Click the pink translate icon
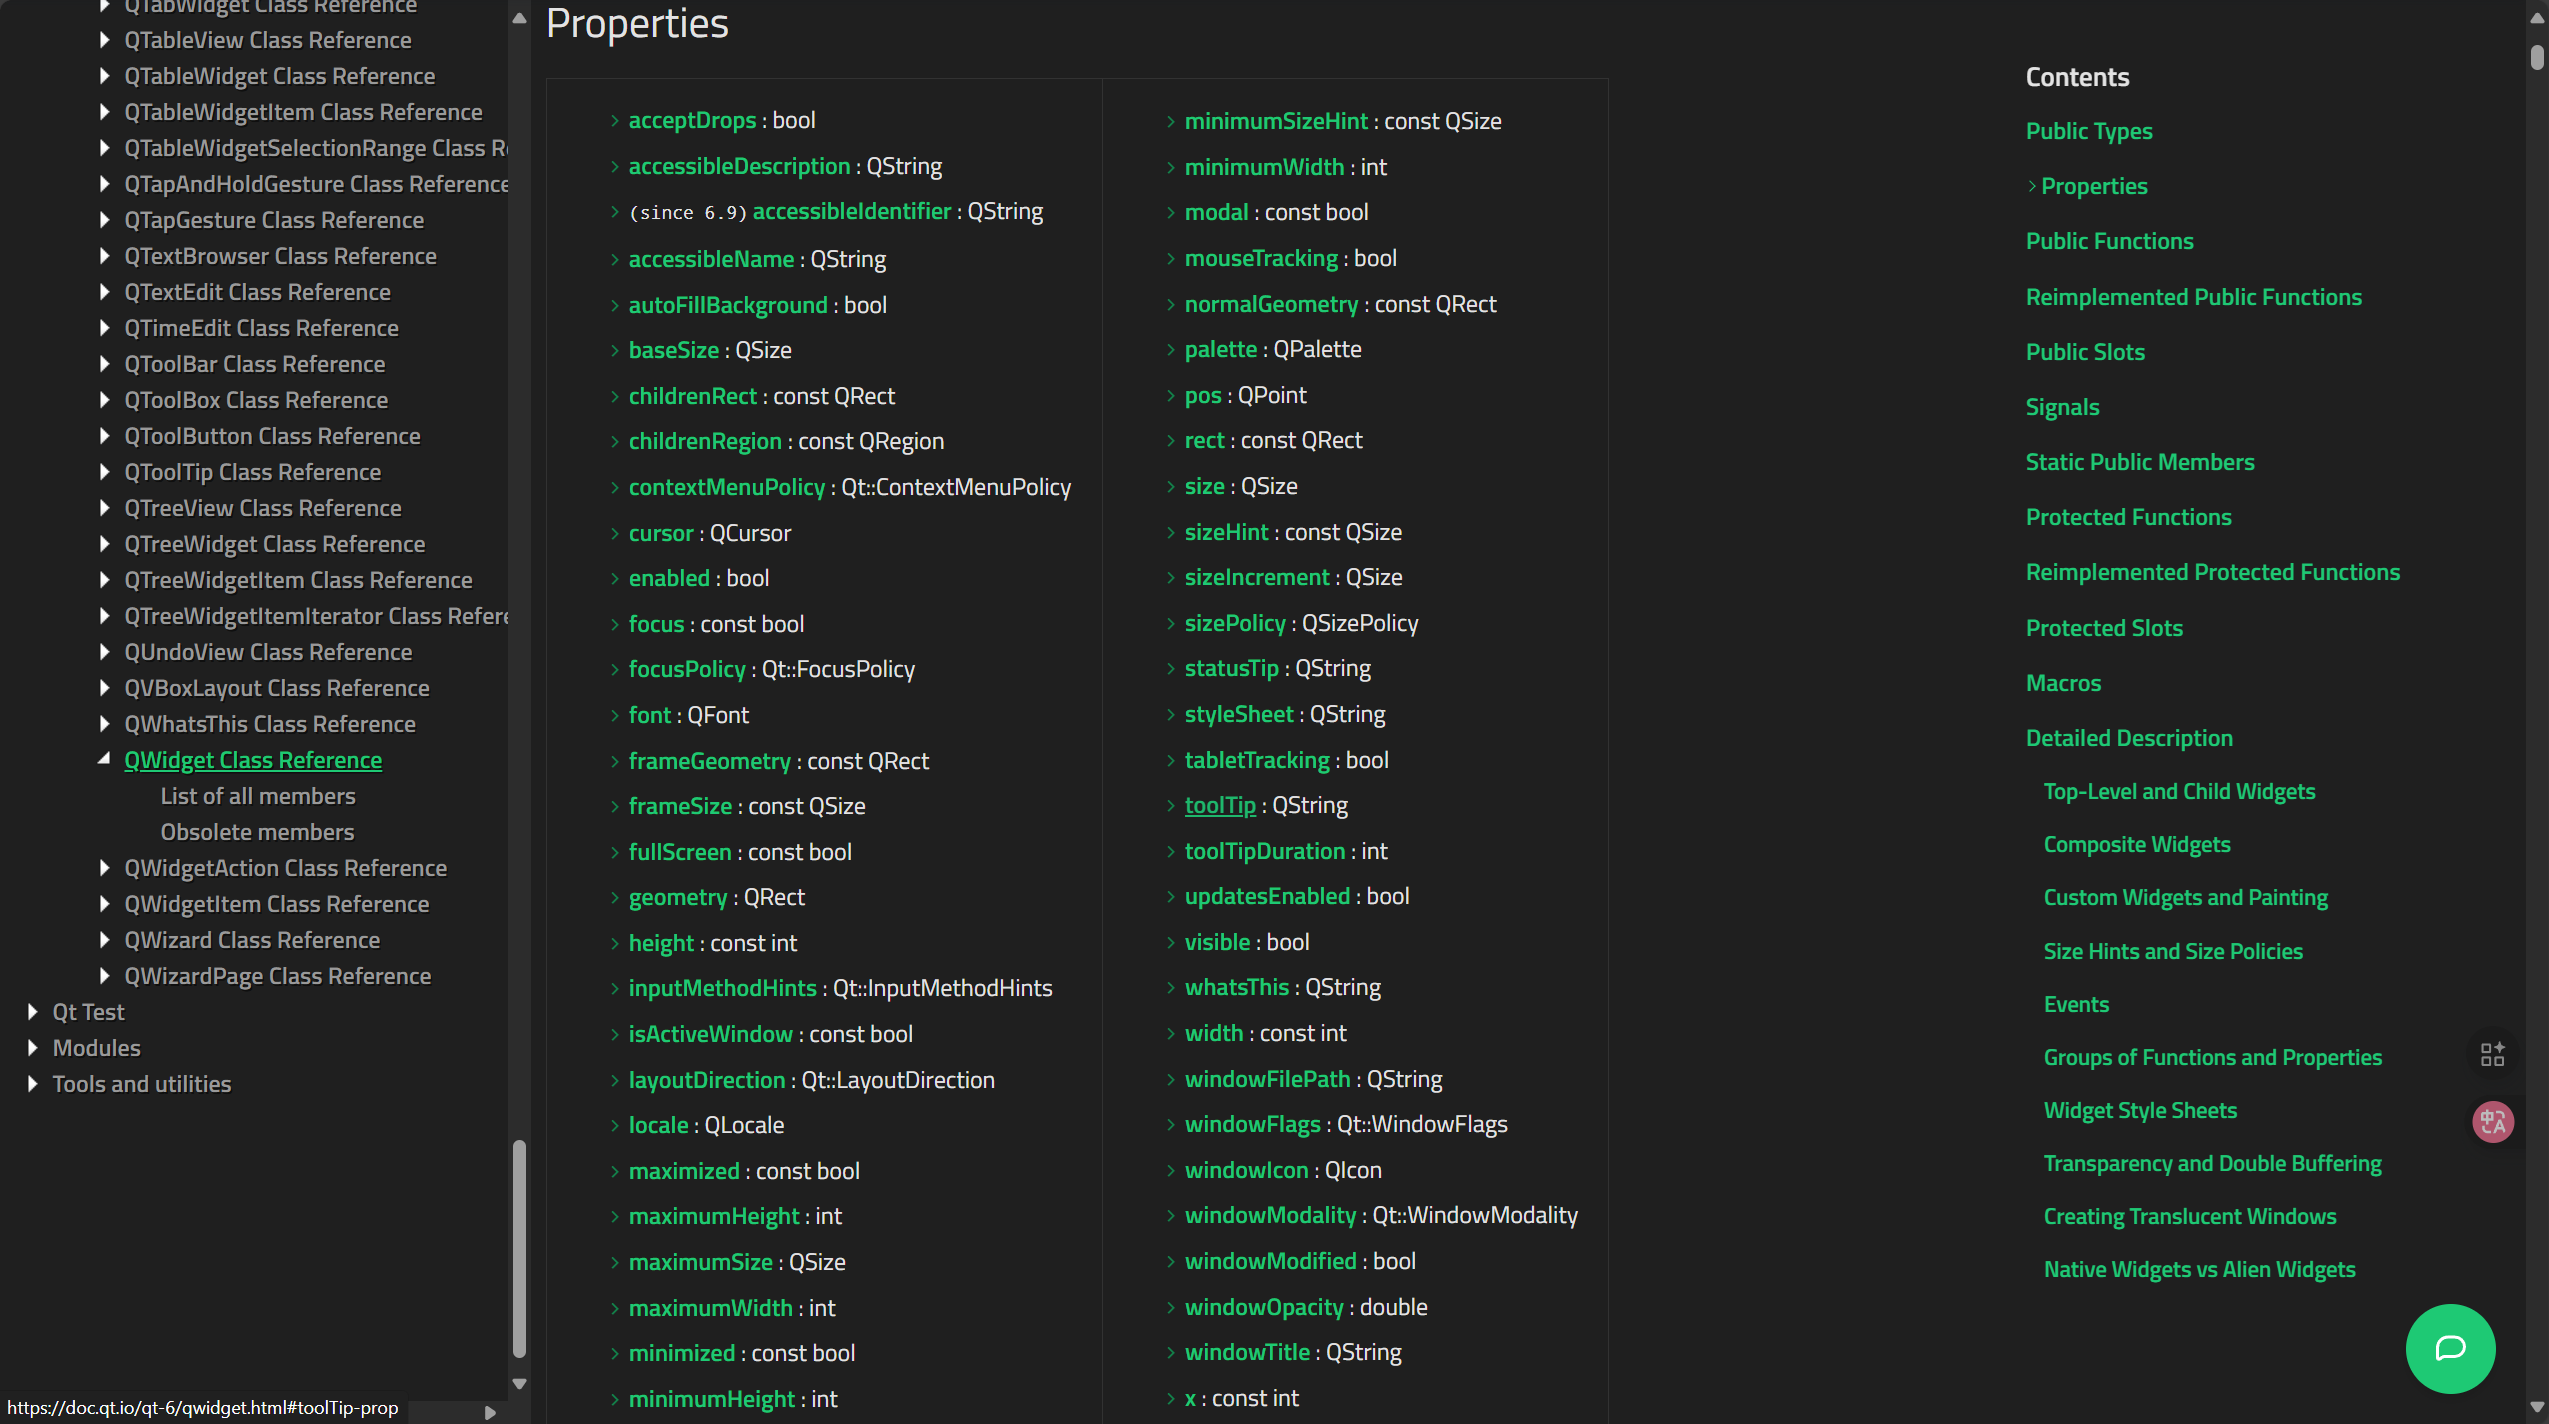 [x=2492, y=1121]
